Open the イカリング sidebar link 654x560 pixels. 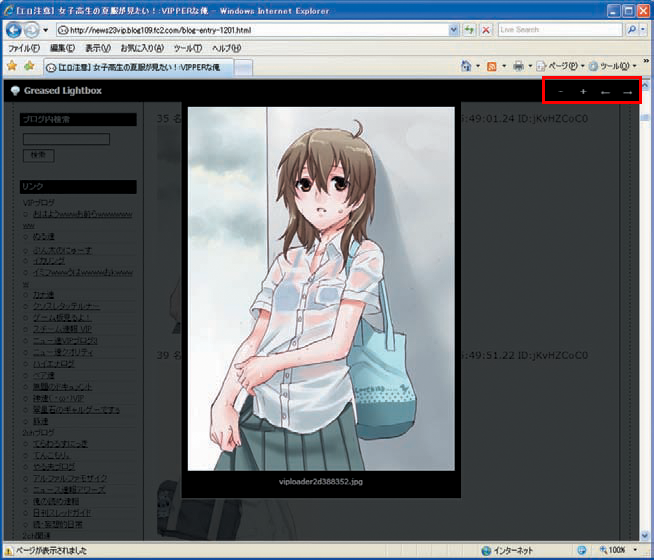(49, 261)
